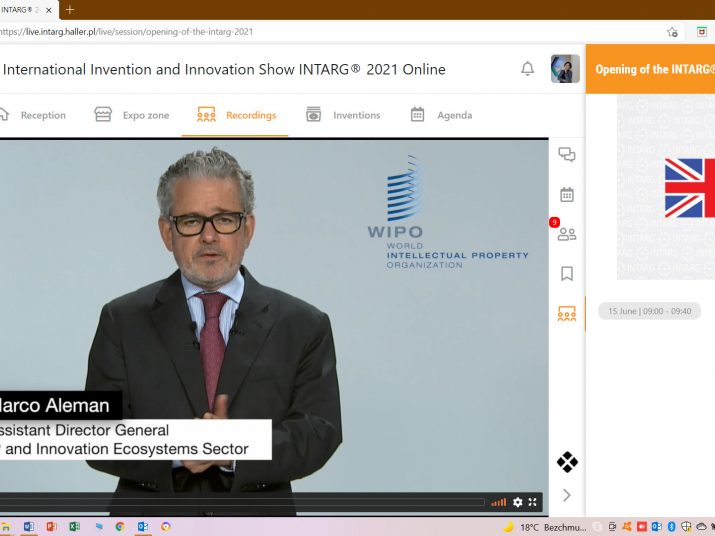Image resolution: width=715 pixels, height=536 pixels.
Task: Click the Reception navigation link
Action: click(33, 115)
